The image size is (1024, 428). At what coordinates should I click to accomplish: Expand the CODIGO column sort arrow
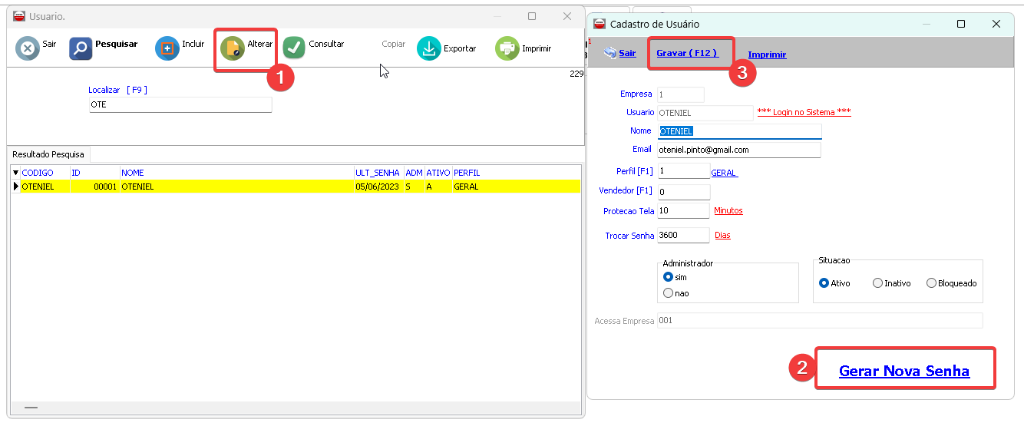click(15, 173)
